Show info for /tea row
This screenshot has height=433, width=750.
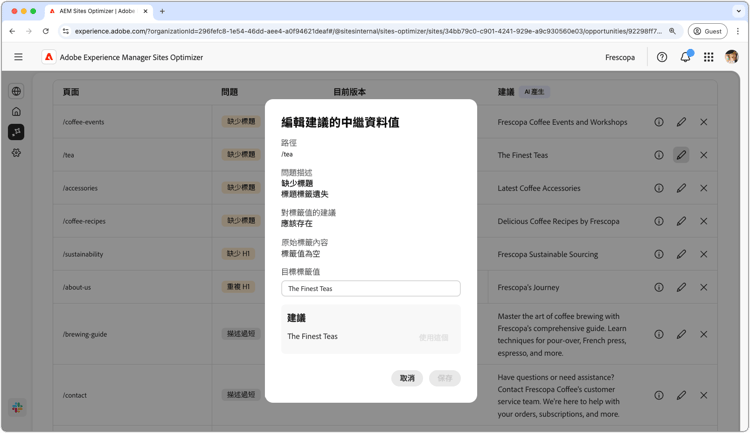(659, 155)
